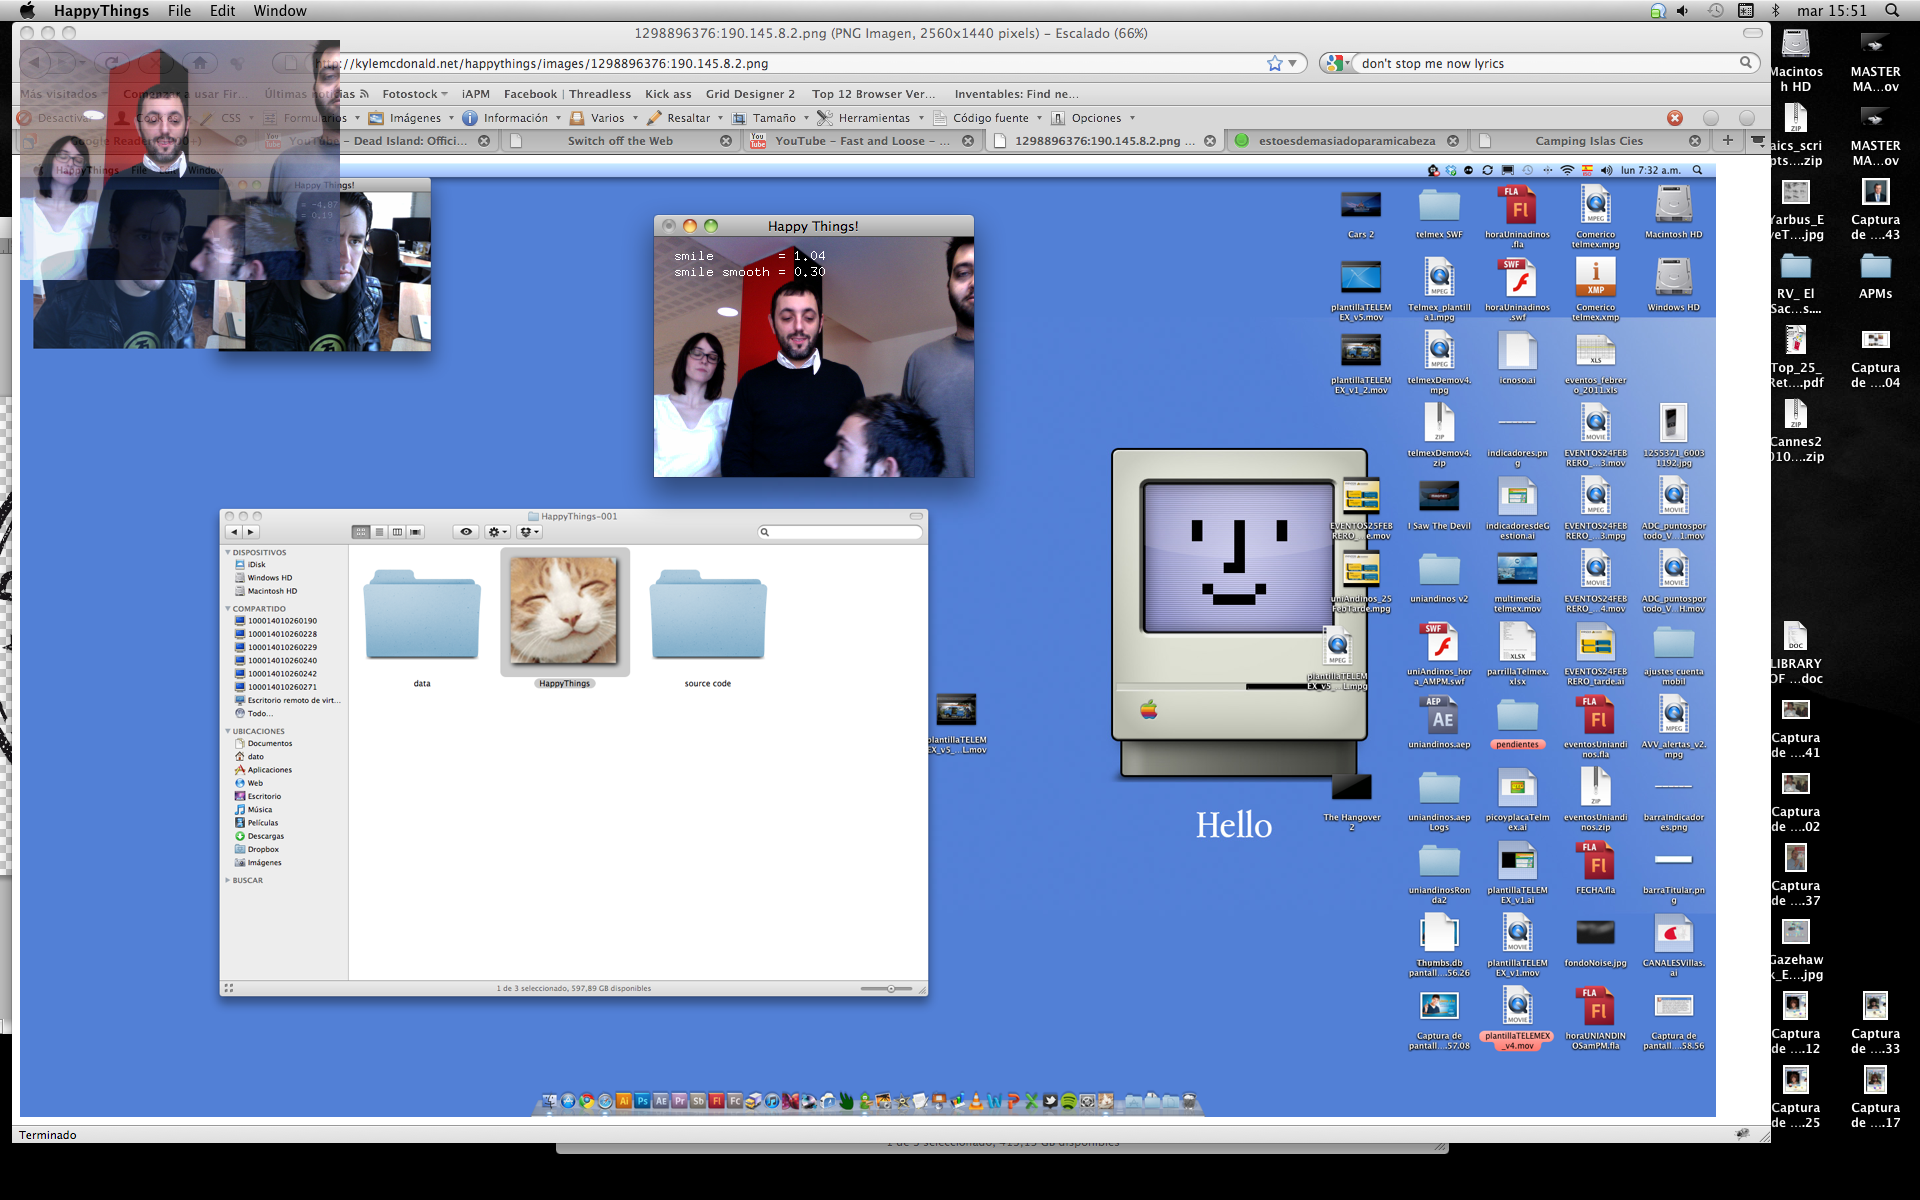Open the Kick ass bookmark

[x=668, y=94]
